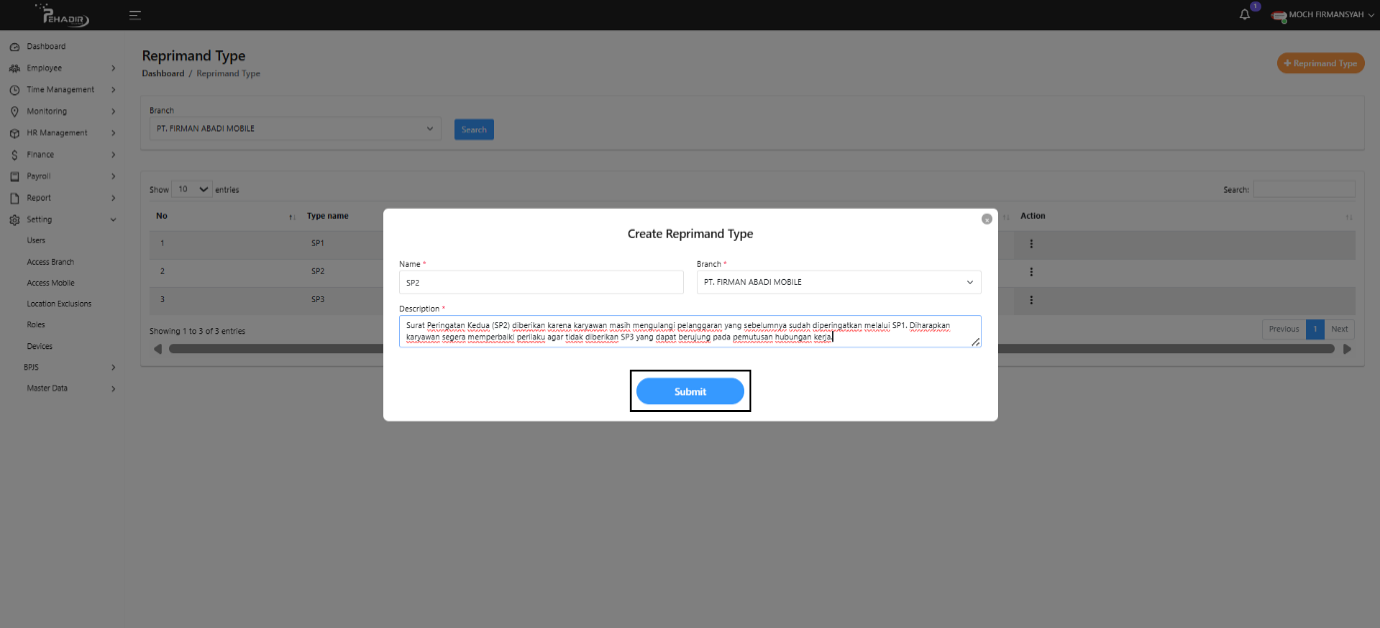This screenshot has height=628, width=1380.
Task: Click the hamburger menu icon
Action: [x=133, y=14]
